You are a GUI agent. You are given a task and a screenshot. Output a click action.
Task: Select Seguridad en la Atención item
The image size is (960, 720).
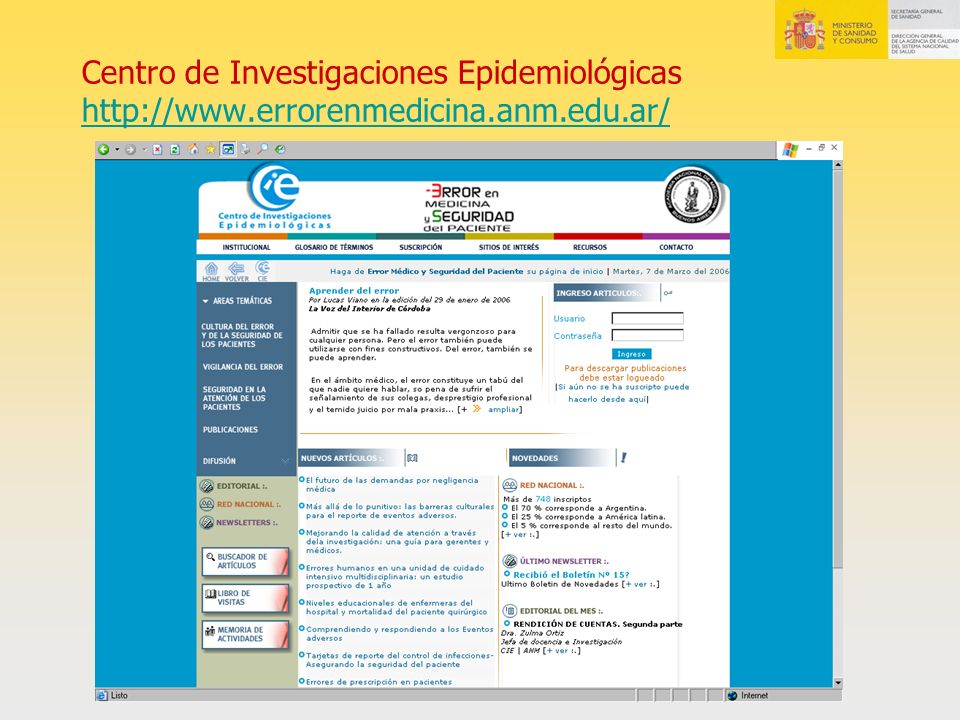click(234, 398)
